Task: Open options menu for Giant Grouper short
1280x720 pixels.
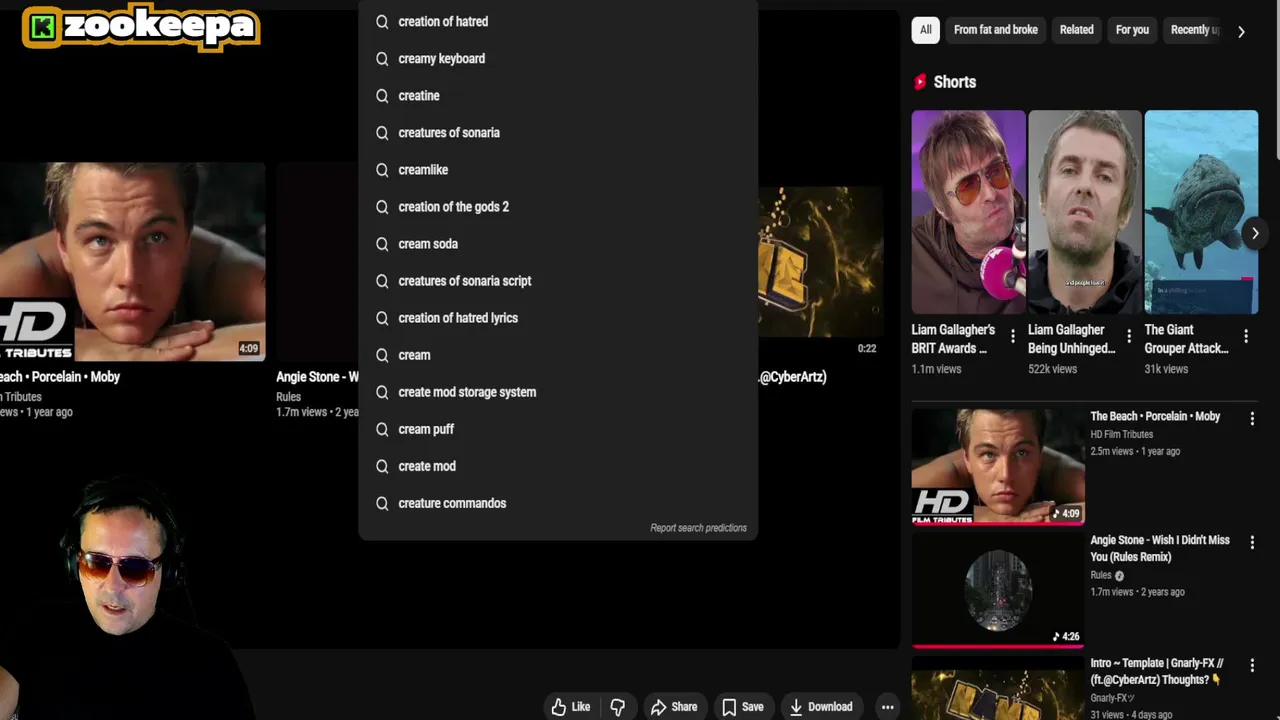Action: tap(1246, 336)
